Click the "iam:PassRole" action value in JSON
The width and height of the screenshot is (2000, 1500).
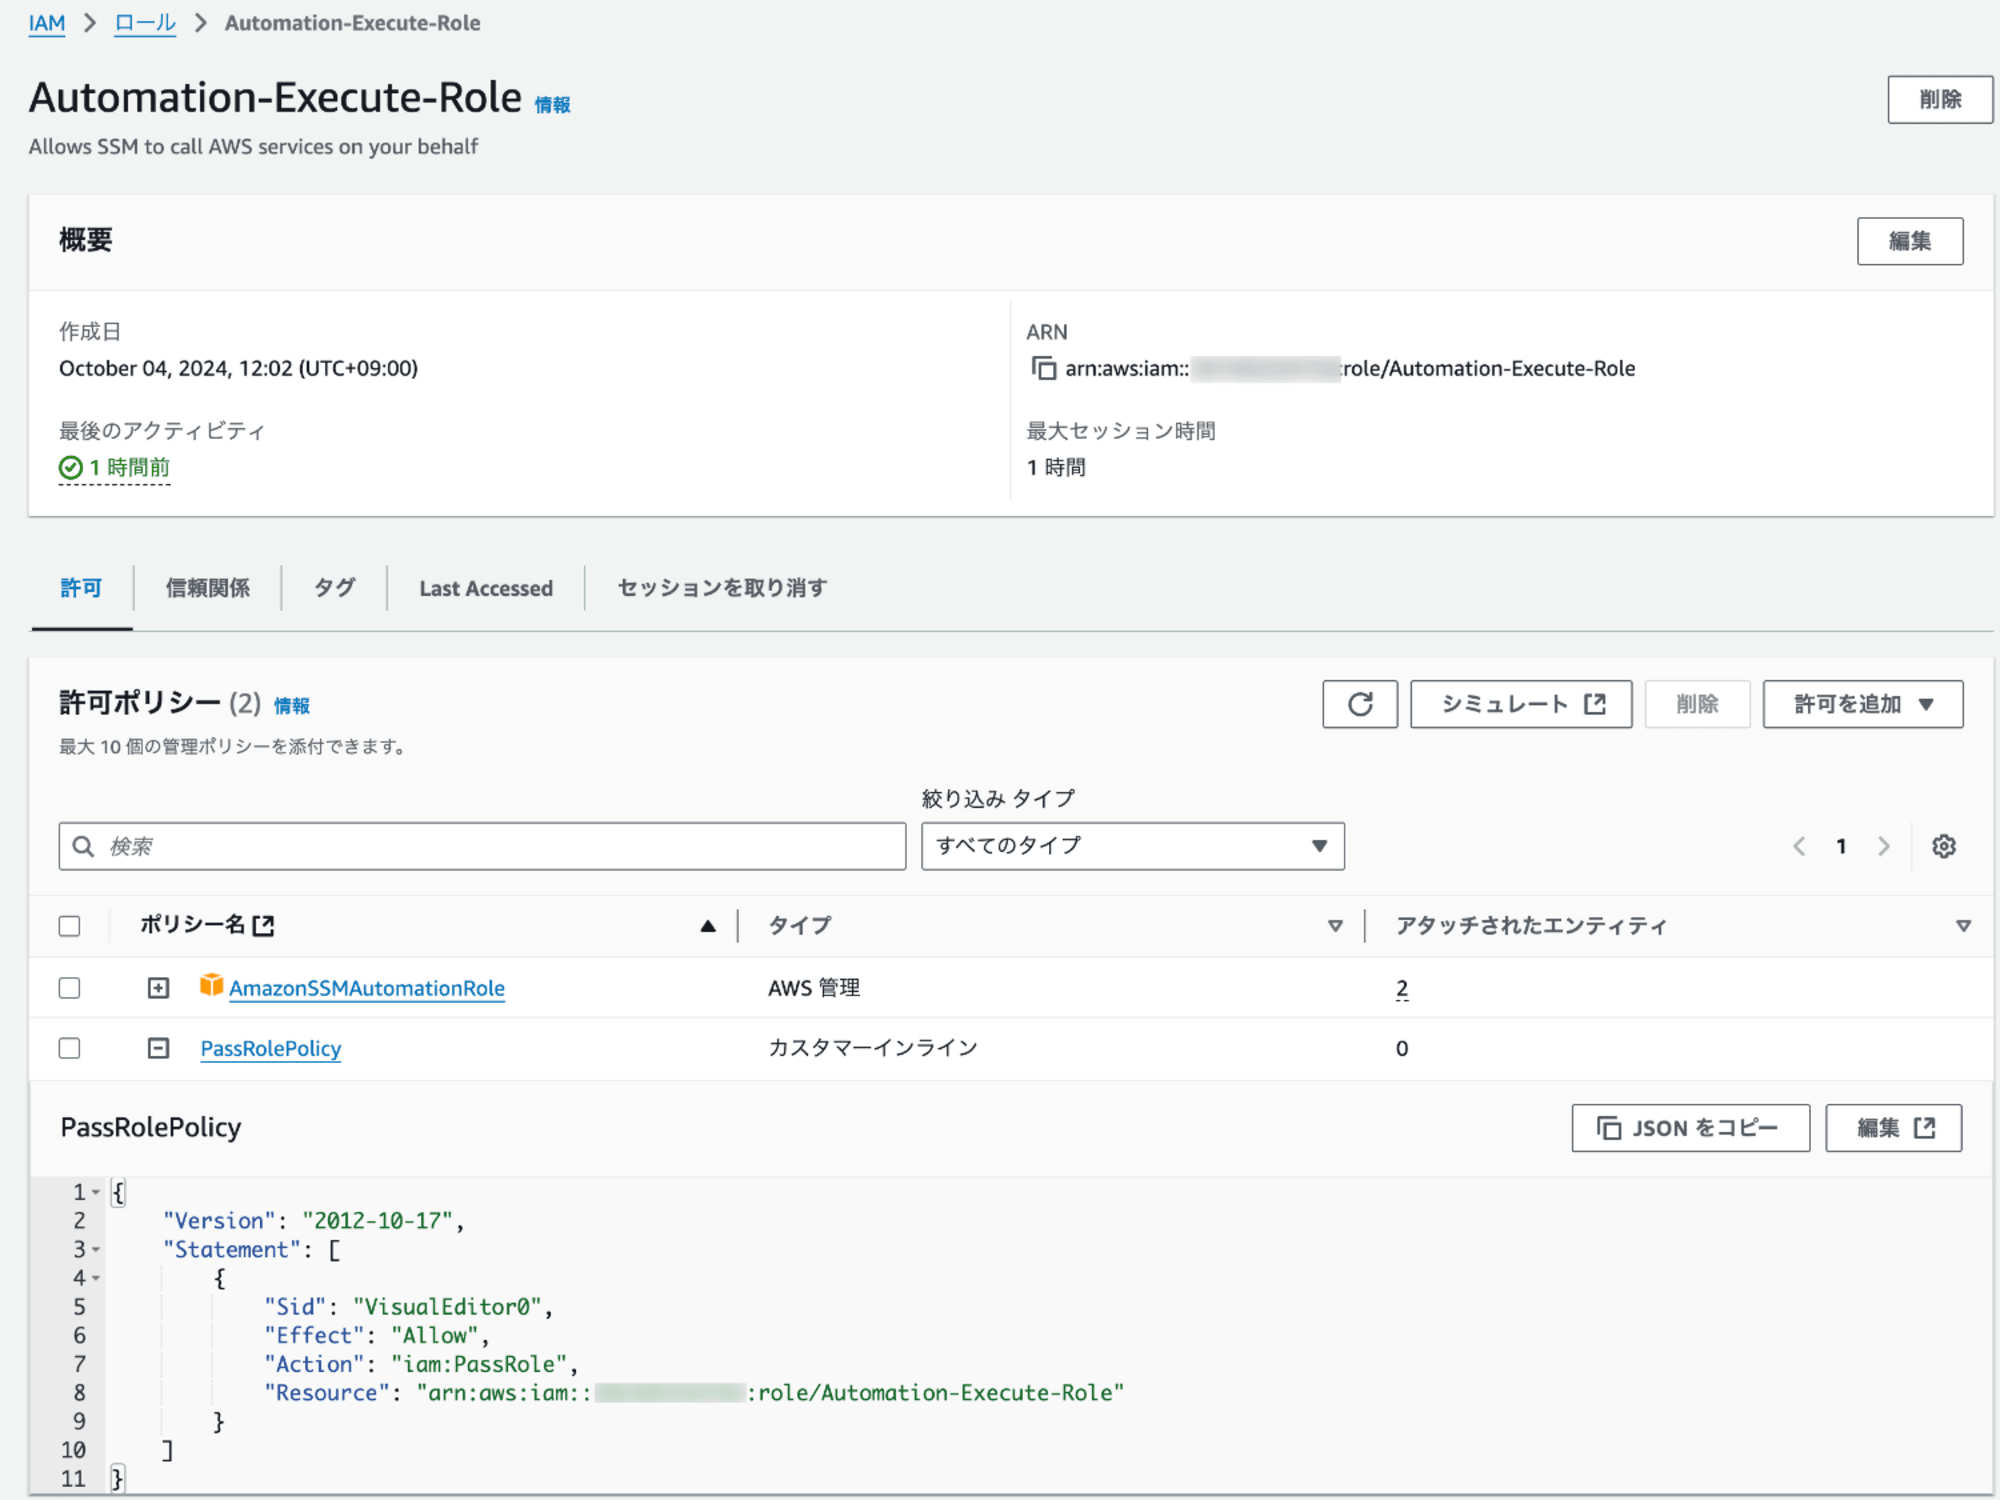tap(479, 1364)
